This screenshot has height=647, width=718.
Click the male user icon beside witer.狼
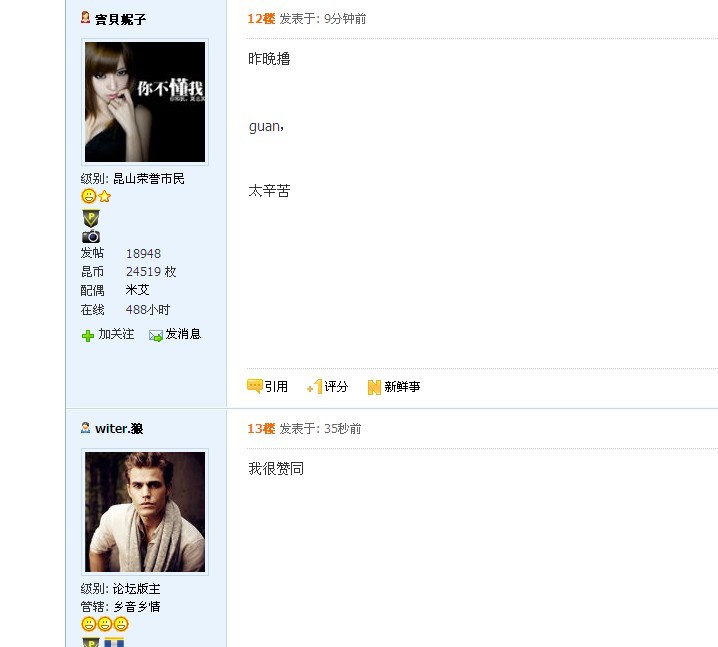(85, 427)
